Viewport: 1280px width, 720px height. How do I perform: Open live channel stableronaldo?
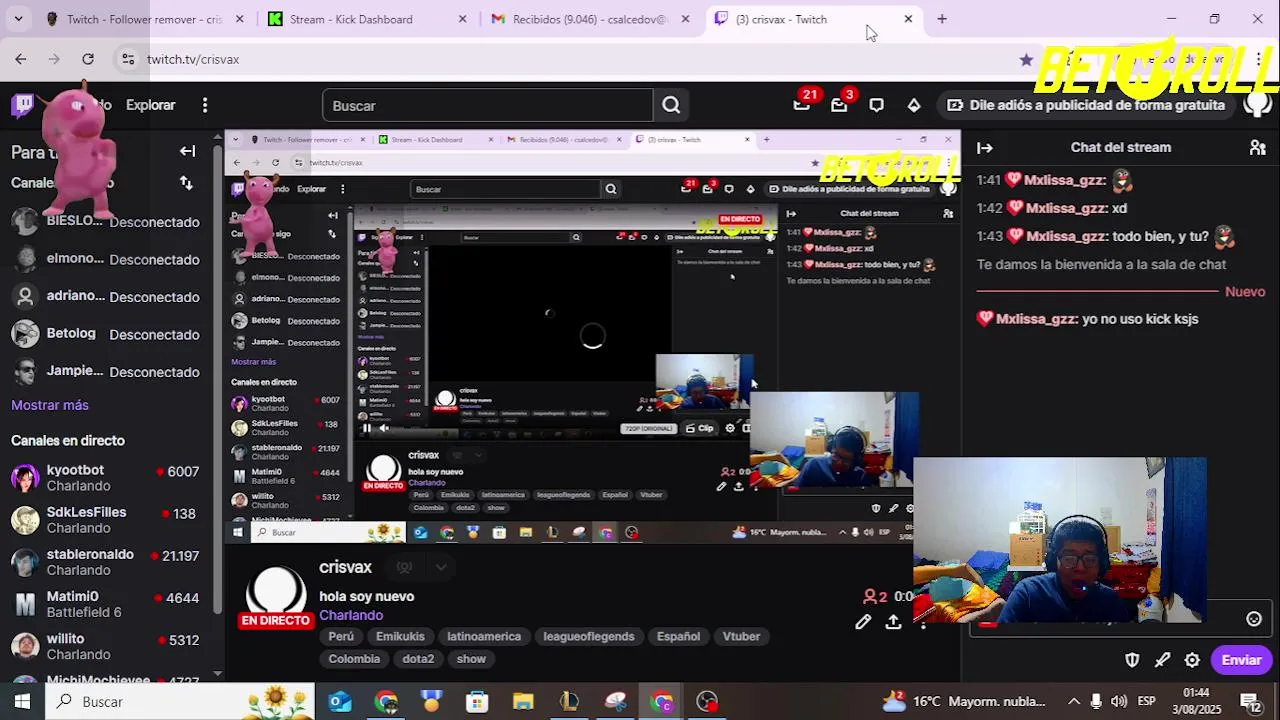pos(105,562)
